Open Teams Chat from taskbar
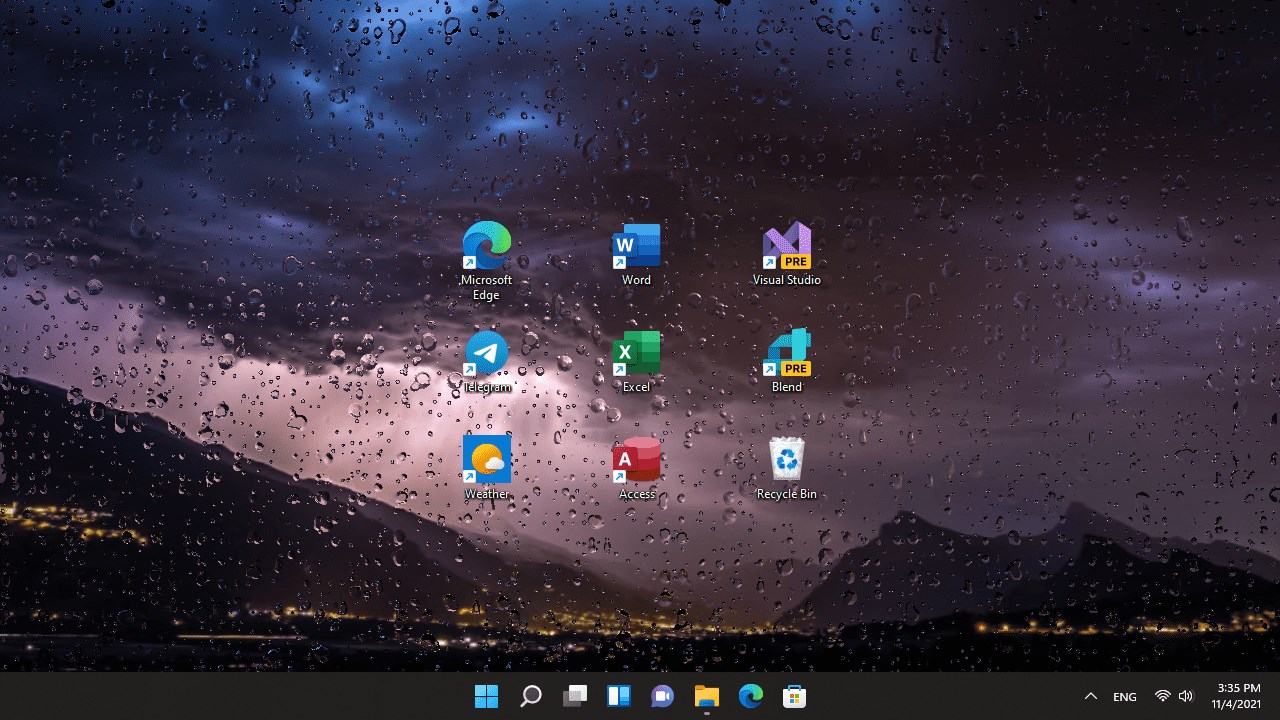Screen dimensions: 1280x720 662,696
